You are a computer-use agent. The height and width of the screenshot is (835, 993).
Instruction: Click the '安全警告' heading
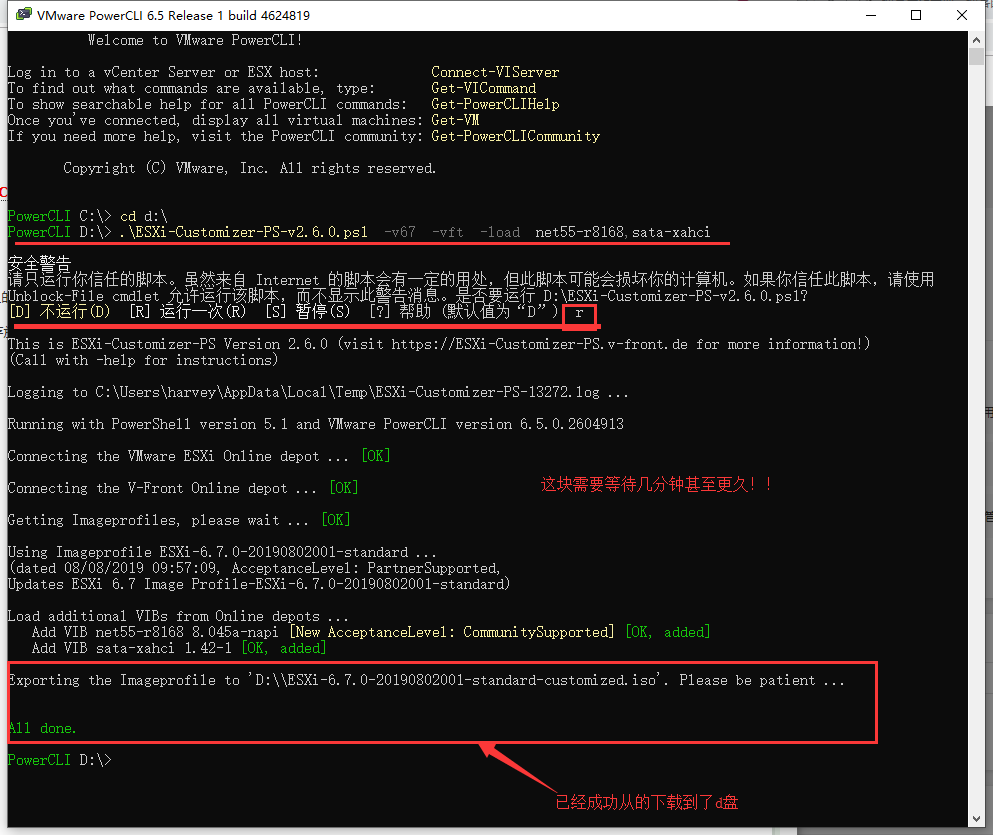click(x=39, y=263)
